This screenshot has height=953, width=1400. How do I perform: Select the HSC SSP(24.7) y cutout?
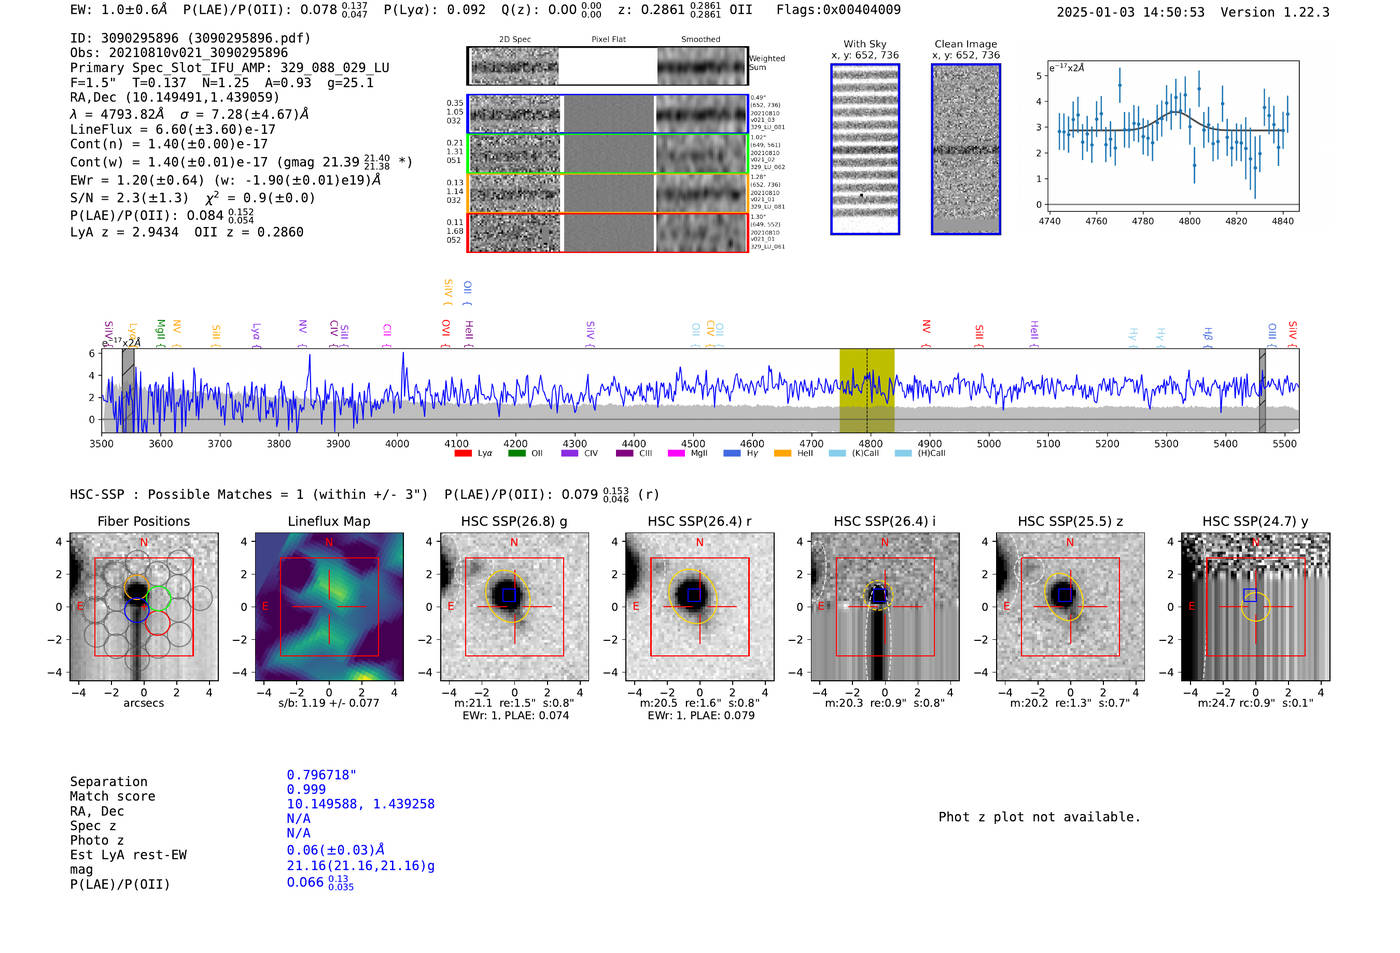pyautogui.click(x=1255, y=607)
